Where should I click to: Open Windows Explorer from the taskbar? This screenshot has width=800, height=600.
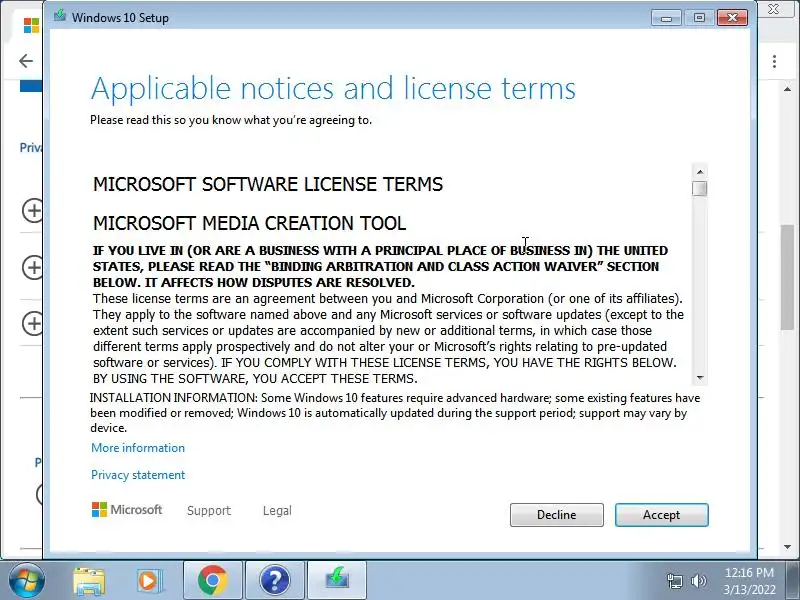click(x=89, y=581)
